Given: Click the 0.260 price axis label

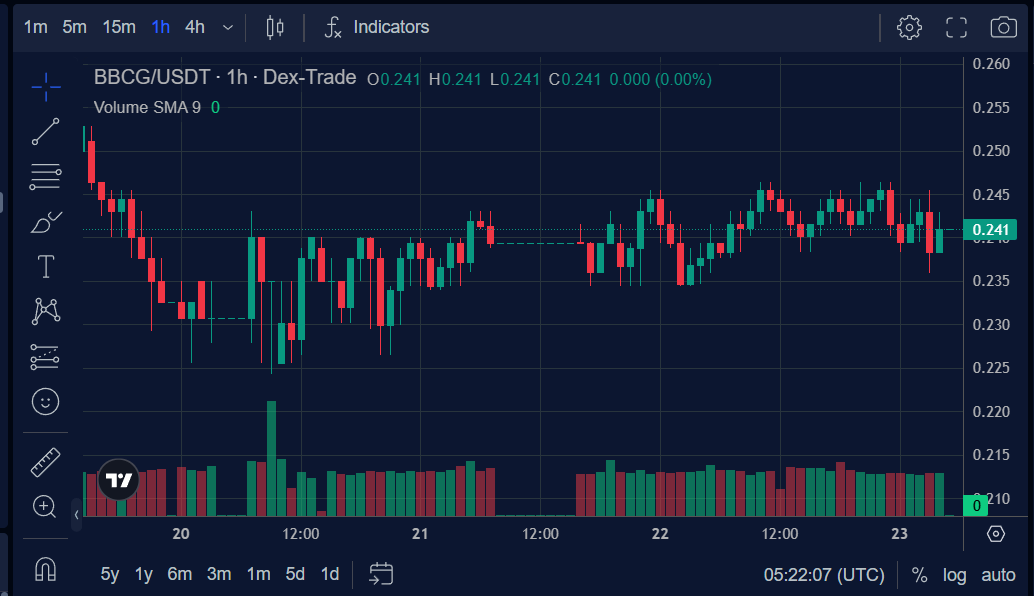Looking at the screenshot, I should (x=991, y=64).
